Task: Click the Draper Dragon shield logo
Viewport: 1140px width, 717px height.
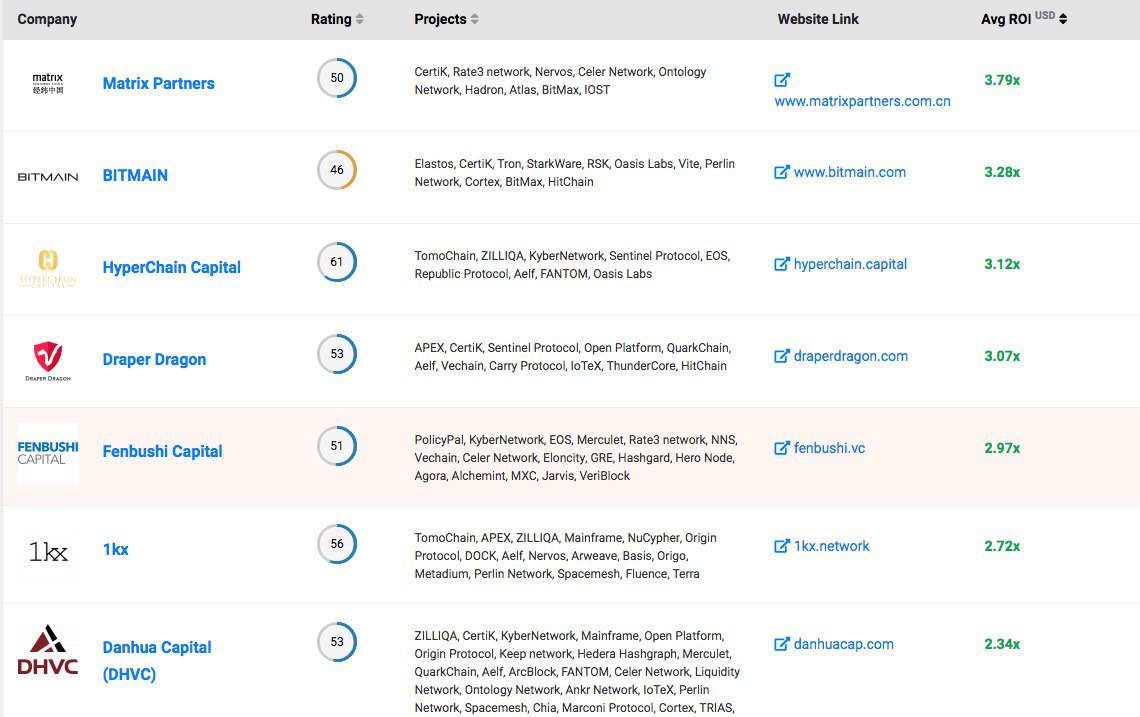Action: (x=48, y=361)
